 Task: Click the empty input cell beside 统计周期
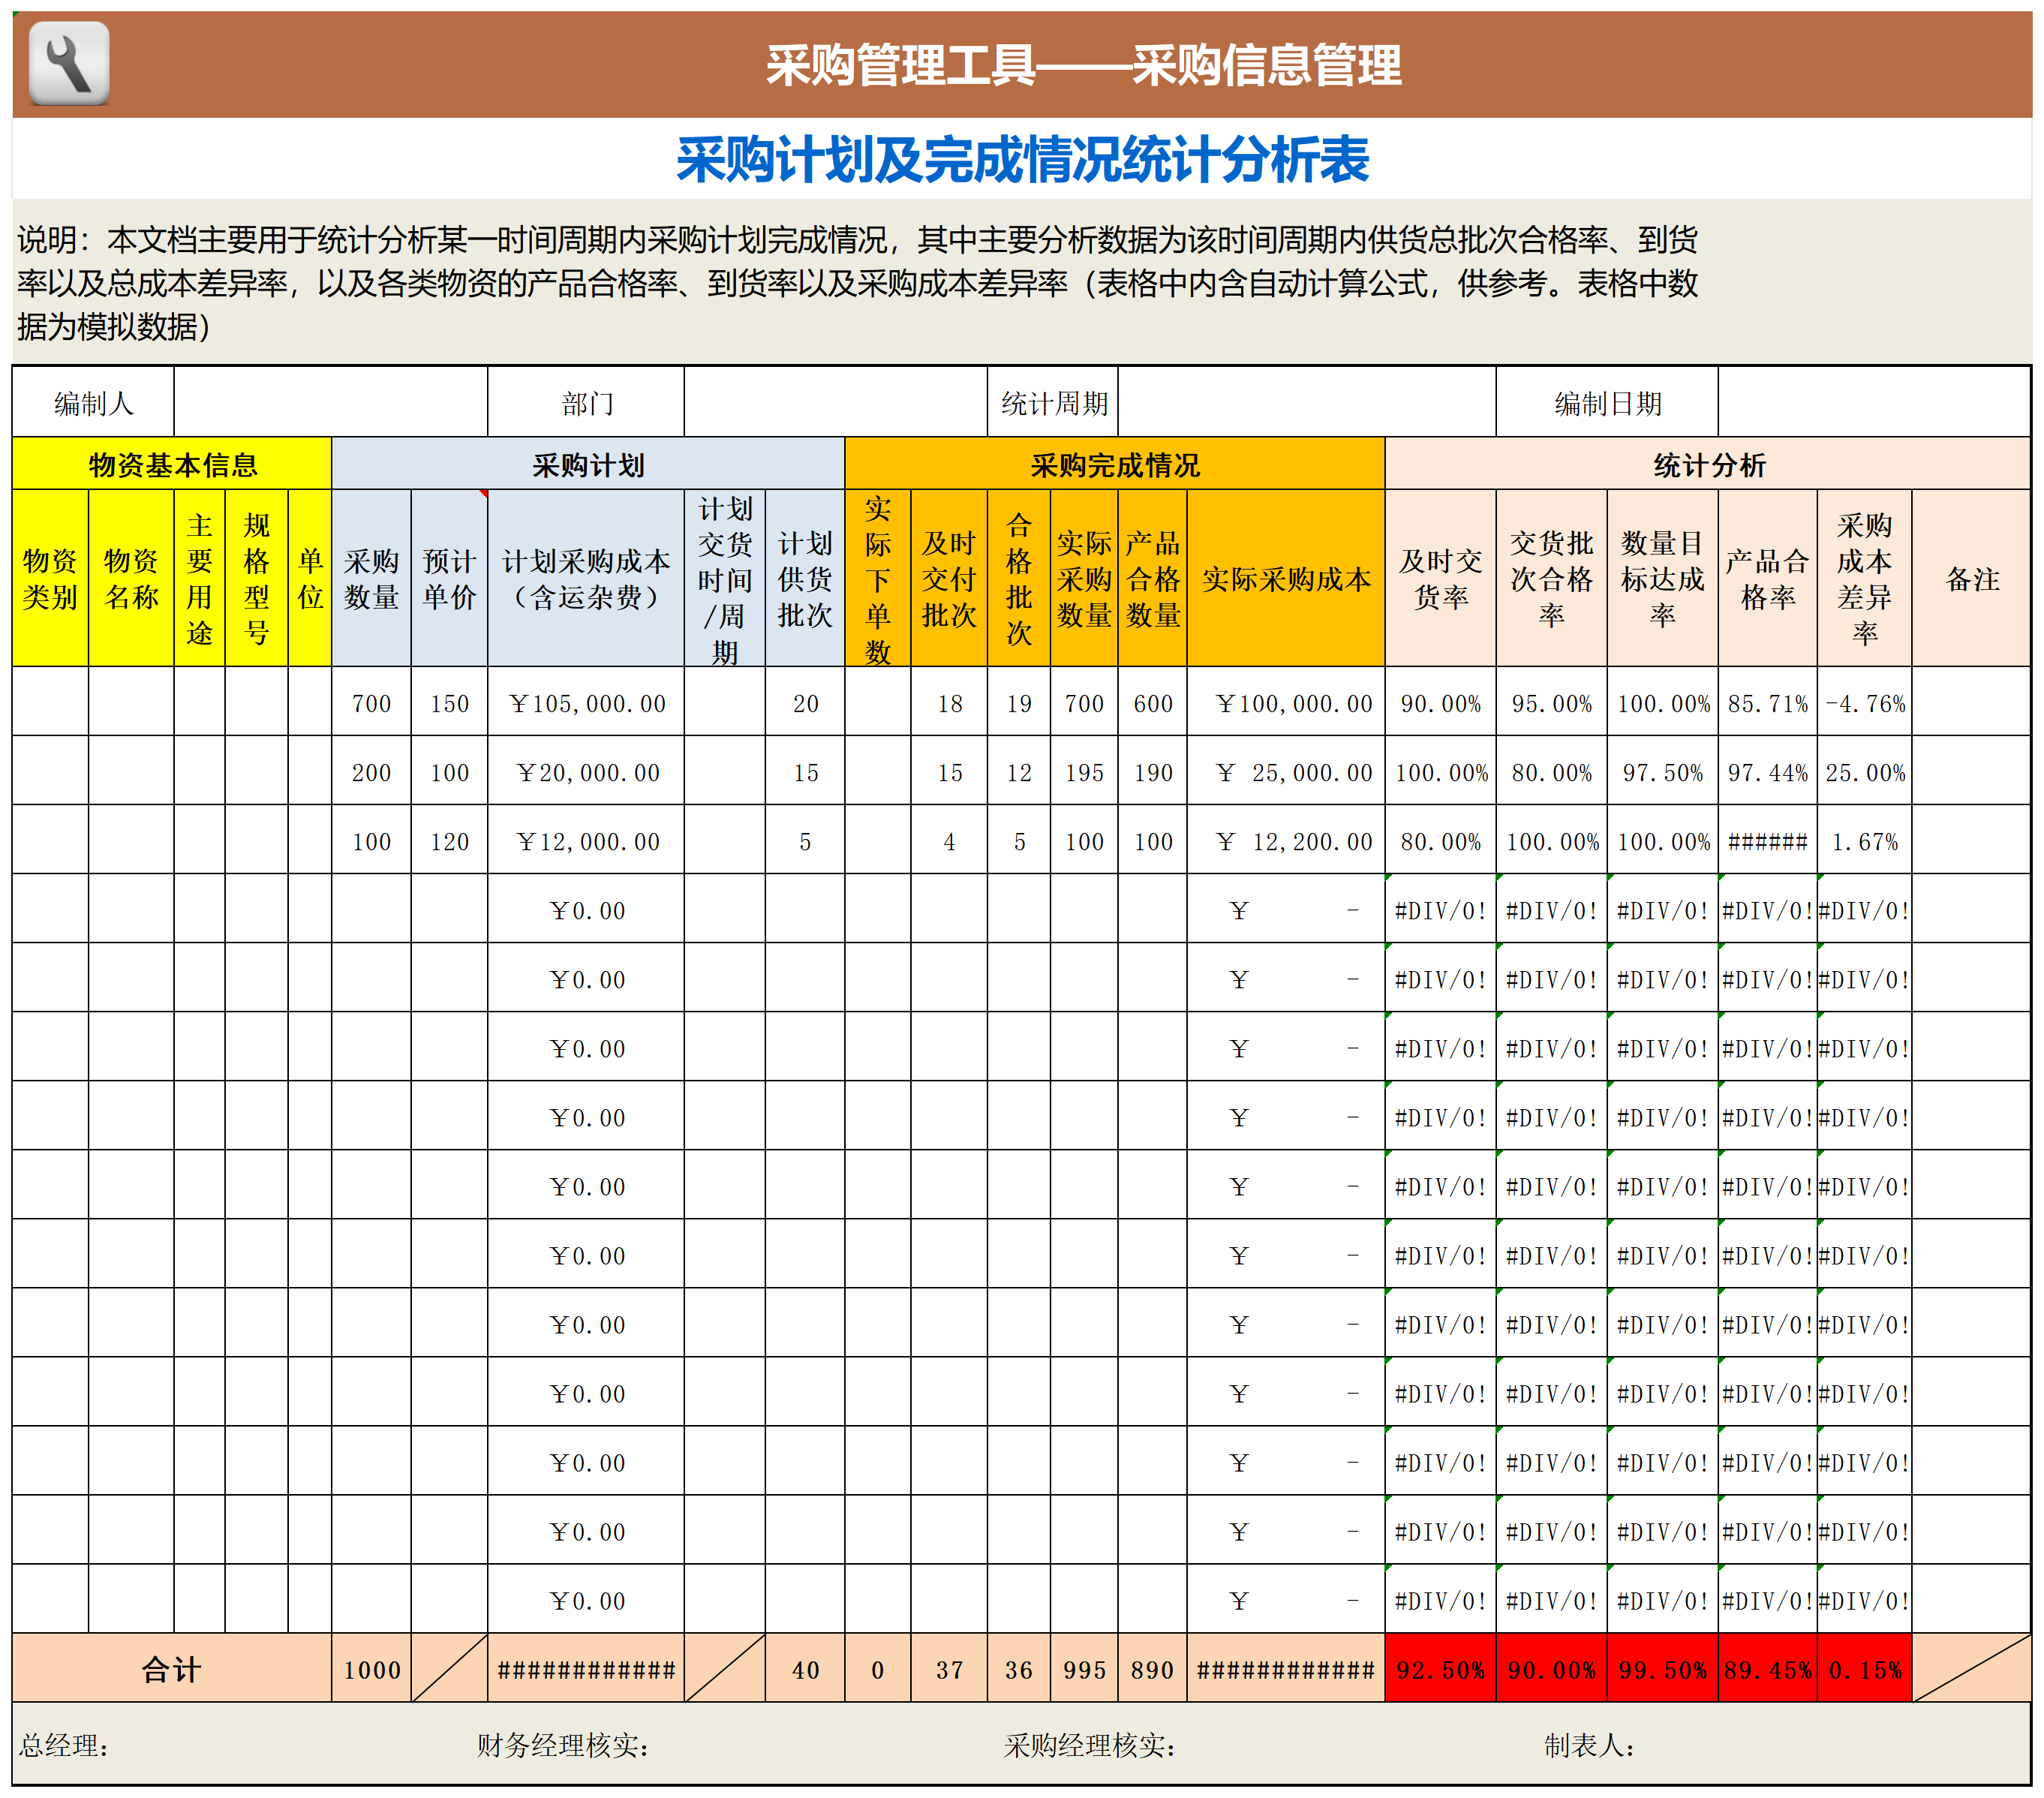click(x=1307, y=403)
